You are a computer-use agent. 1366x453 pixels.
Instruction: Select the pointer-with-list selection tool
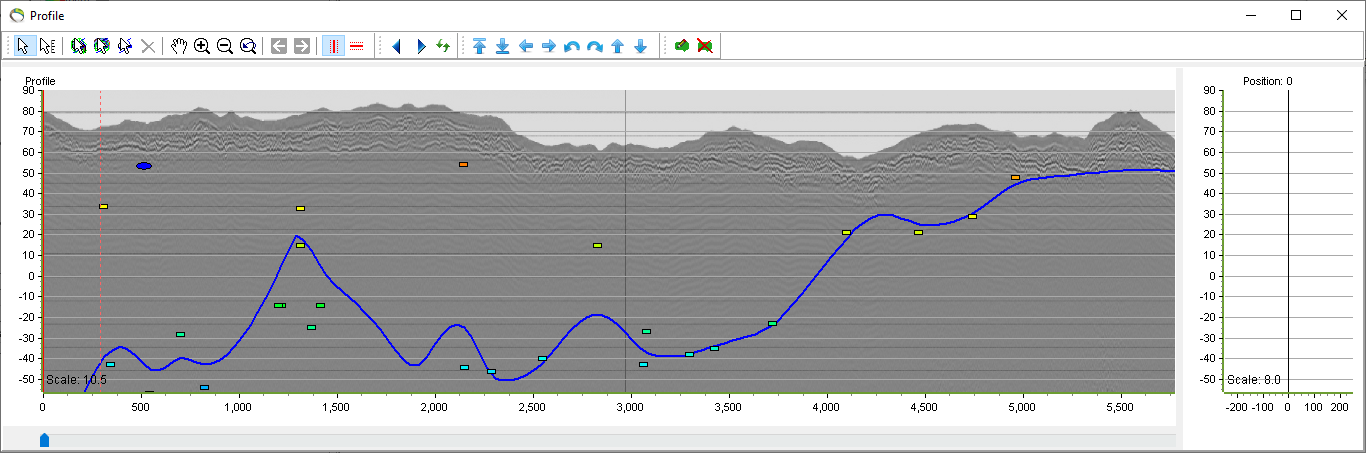(47, 46)
